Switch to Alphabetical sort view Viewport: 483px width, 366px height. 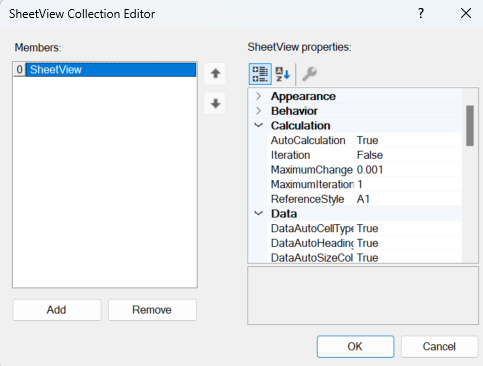(x=283, y=74)
